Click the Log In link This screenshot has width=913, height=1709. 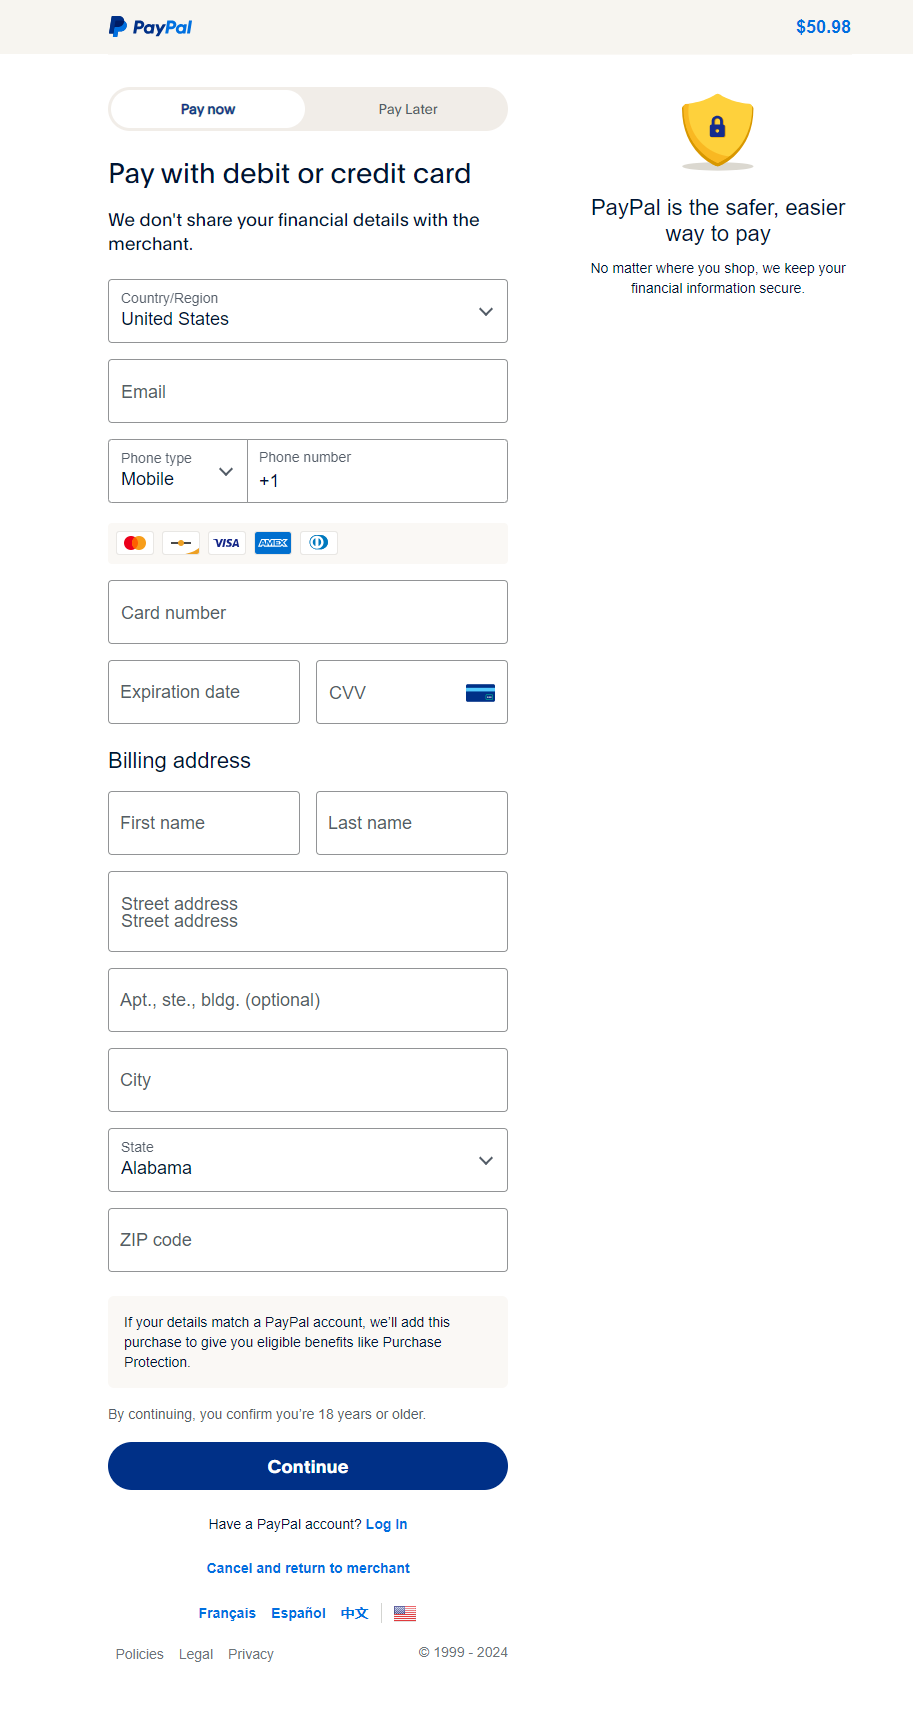click(386, 1524)
